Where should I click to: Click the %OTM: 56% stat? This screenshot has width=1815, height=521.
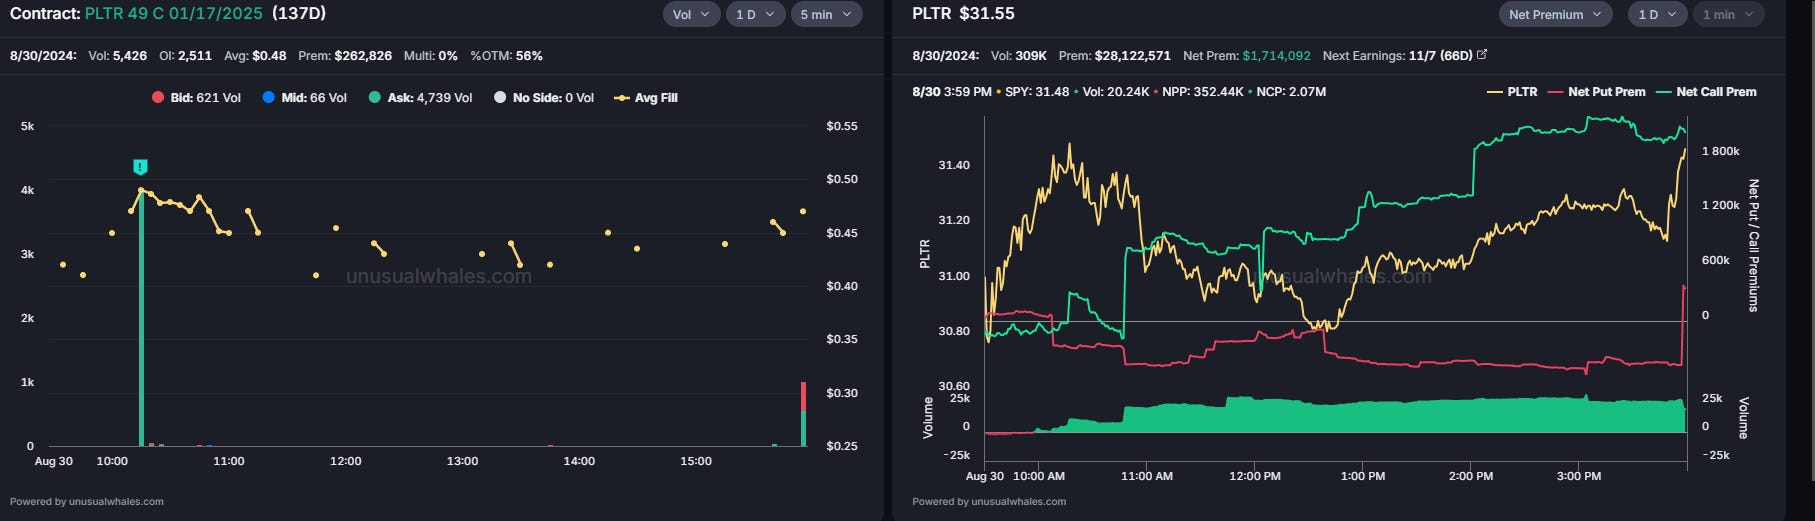[x=506, y=56]
